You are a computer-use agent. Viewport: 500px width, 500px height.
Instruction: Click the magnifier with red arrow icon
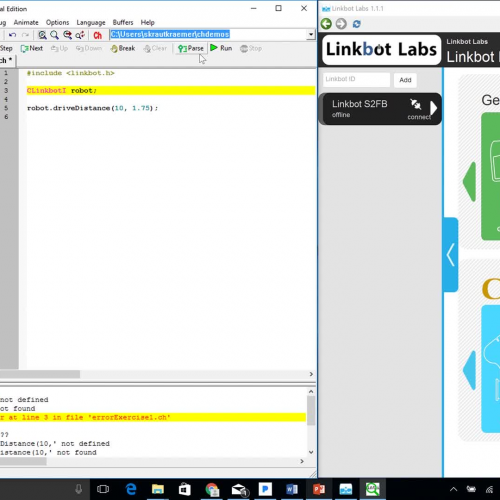(67, 35)
